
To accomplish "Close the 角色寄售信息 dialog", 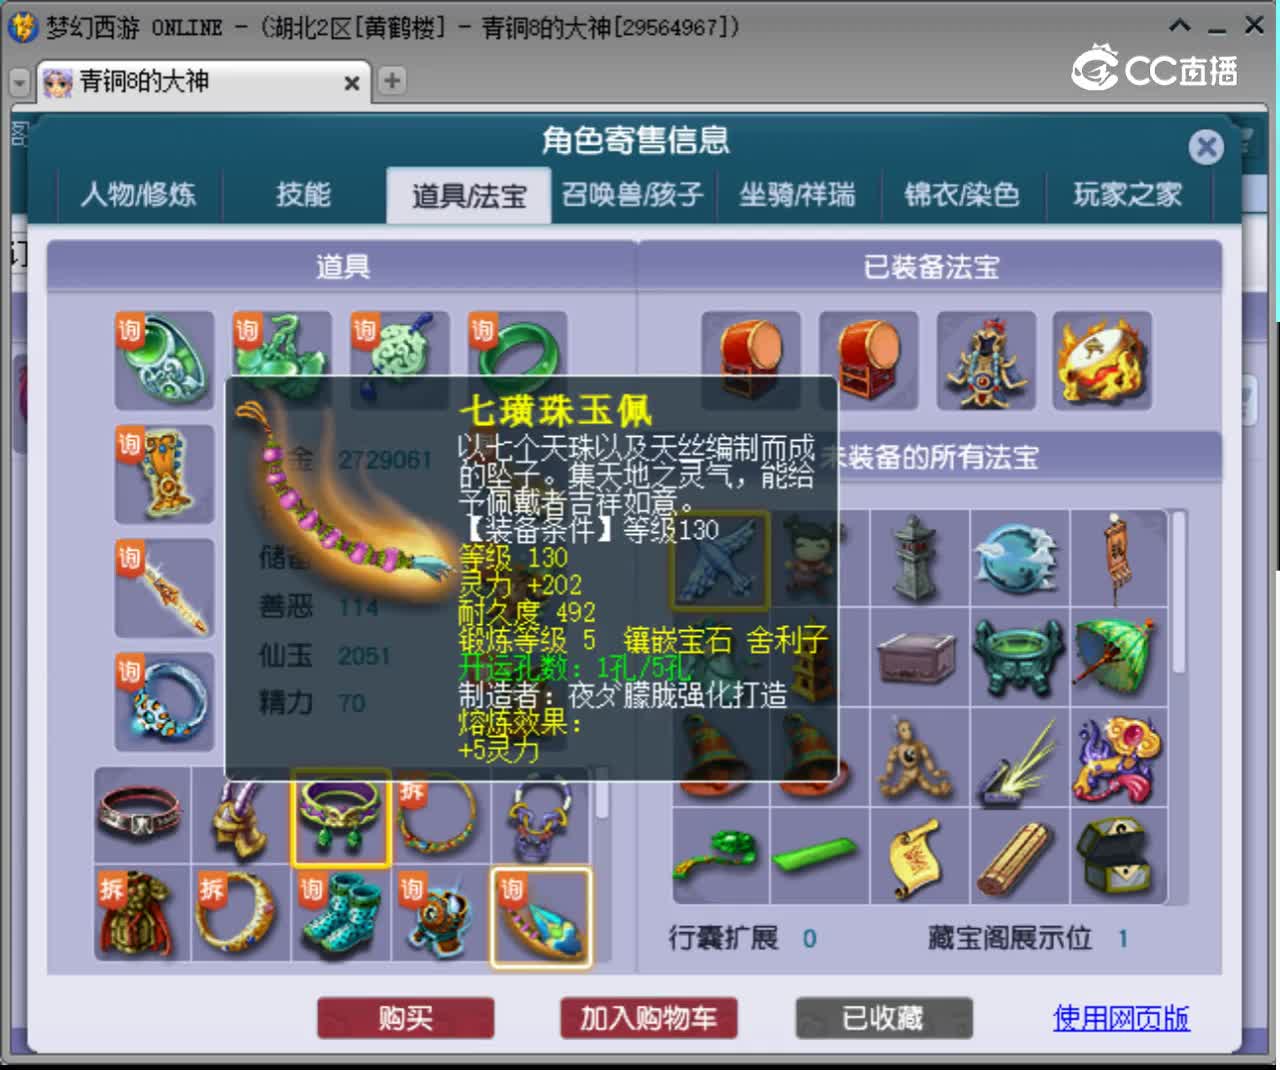I will [x=1206, y=147].
